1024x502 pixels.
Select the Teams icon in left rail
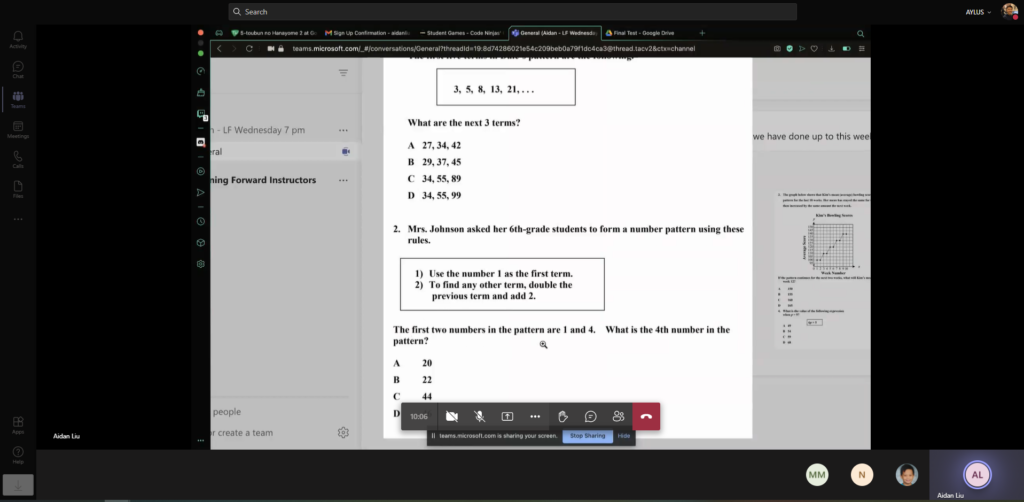[x=18, y=99]
